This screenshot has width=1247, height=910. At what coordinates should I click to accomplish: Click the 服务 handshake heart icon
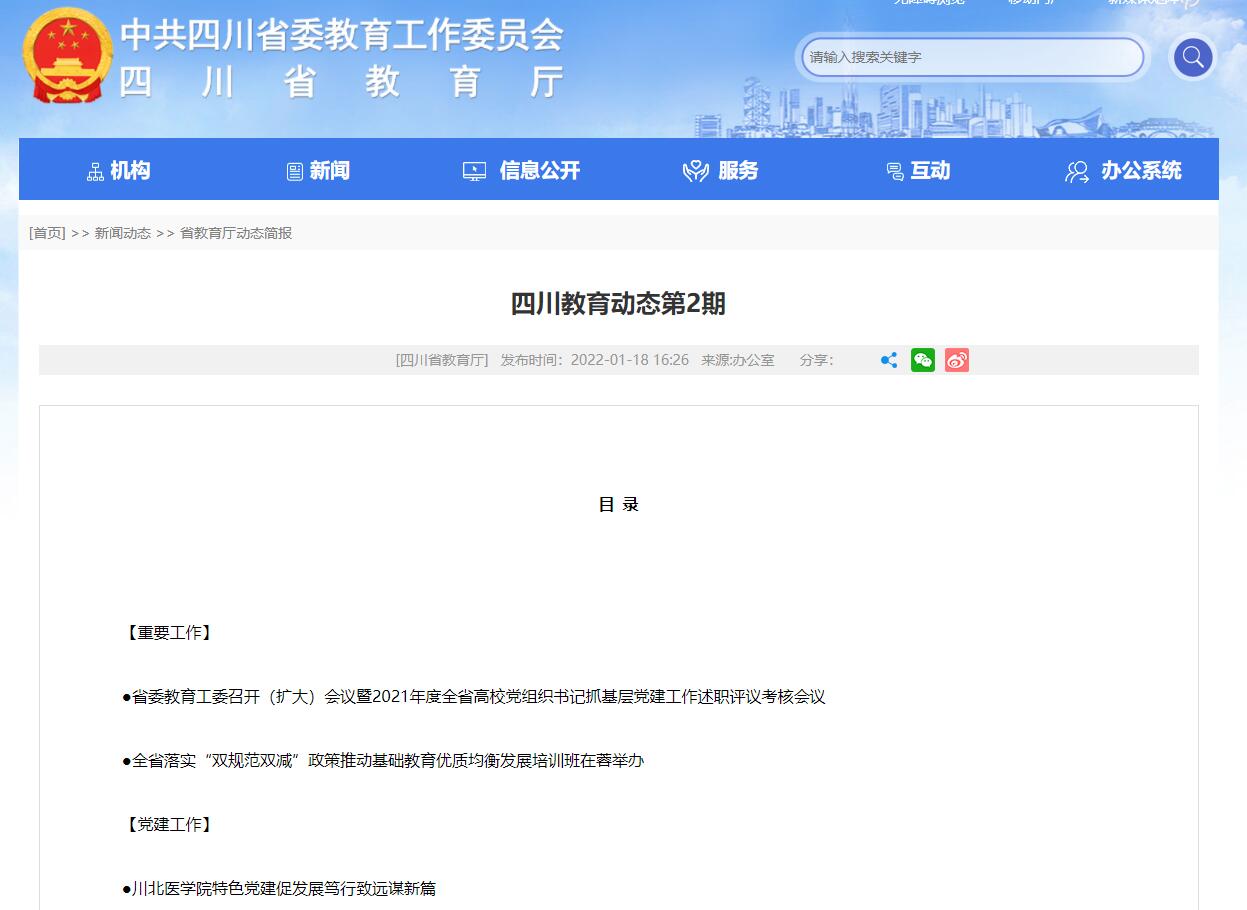(695, 172)
